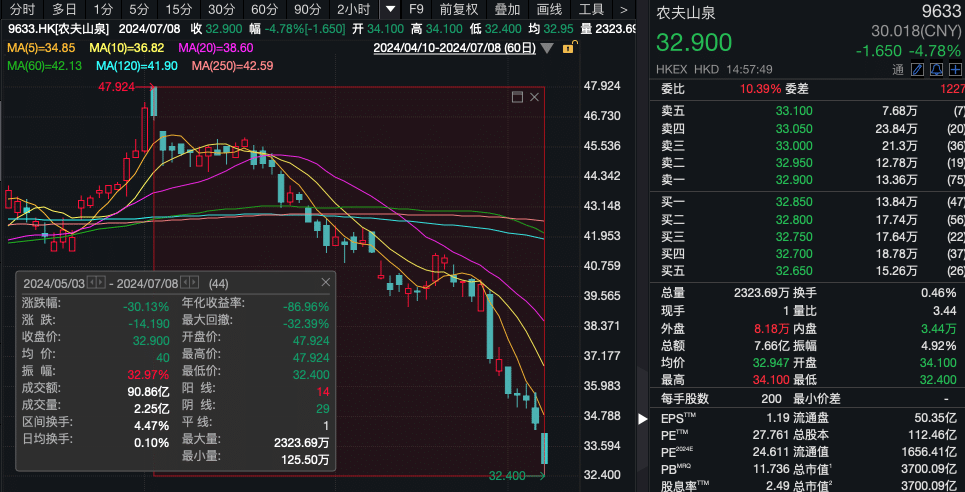Toggle 前复权 price adjustment
The height and width of the screenshot is (492, 965).
tap(459, 10)
